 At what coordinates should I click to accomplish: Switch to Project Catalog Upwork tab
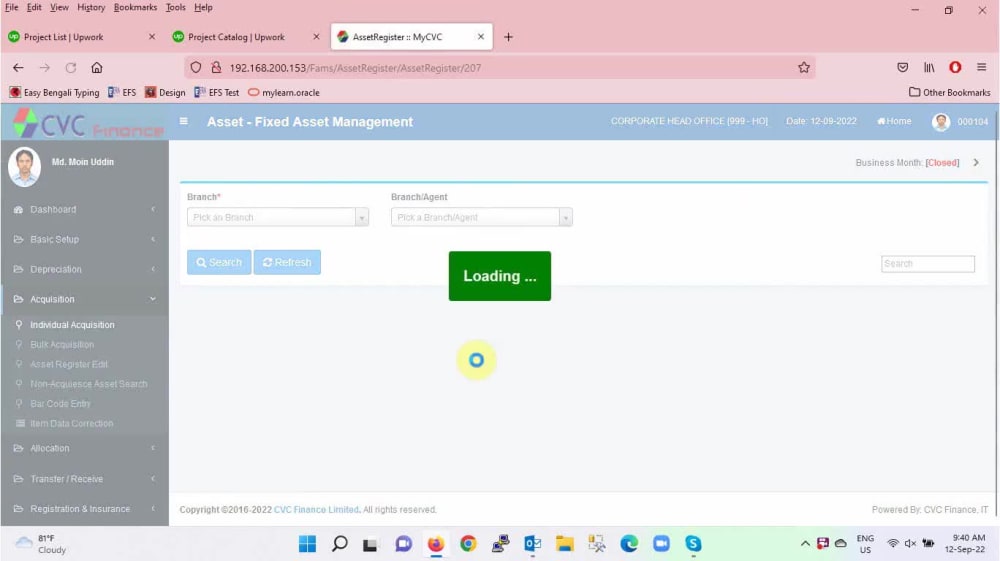point(246,37)
